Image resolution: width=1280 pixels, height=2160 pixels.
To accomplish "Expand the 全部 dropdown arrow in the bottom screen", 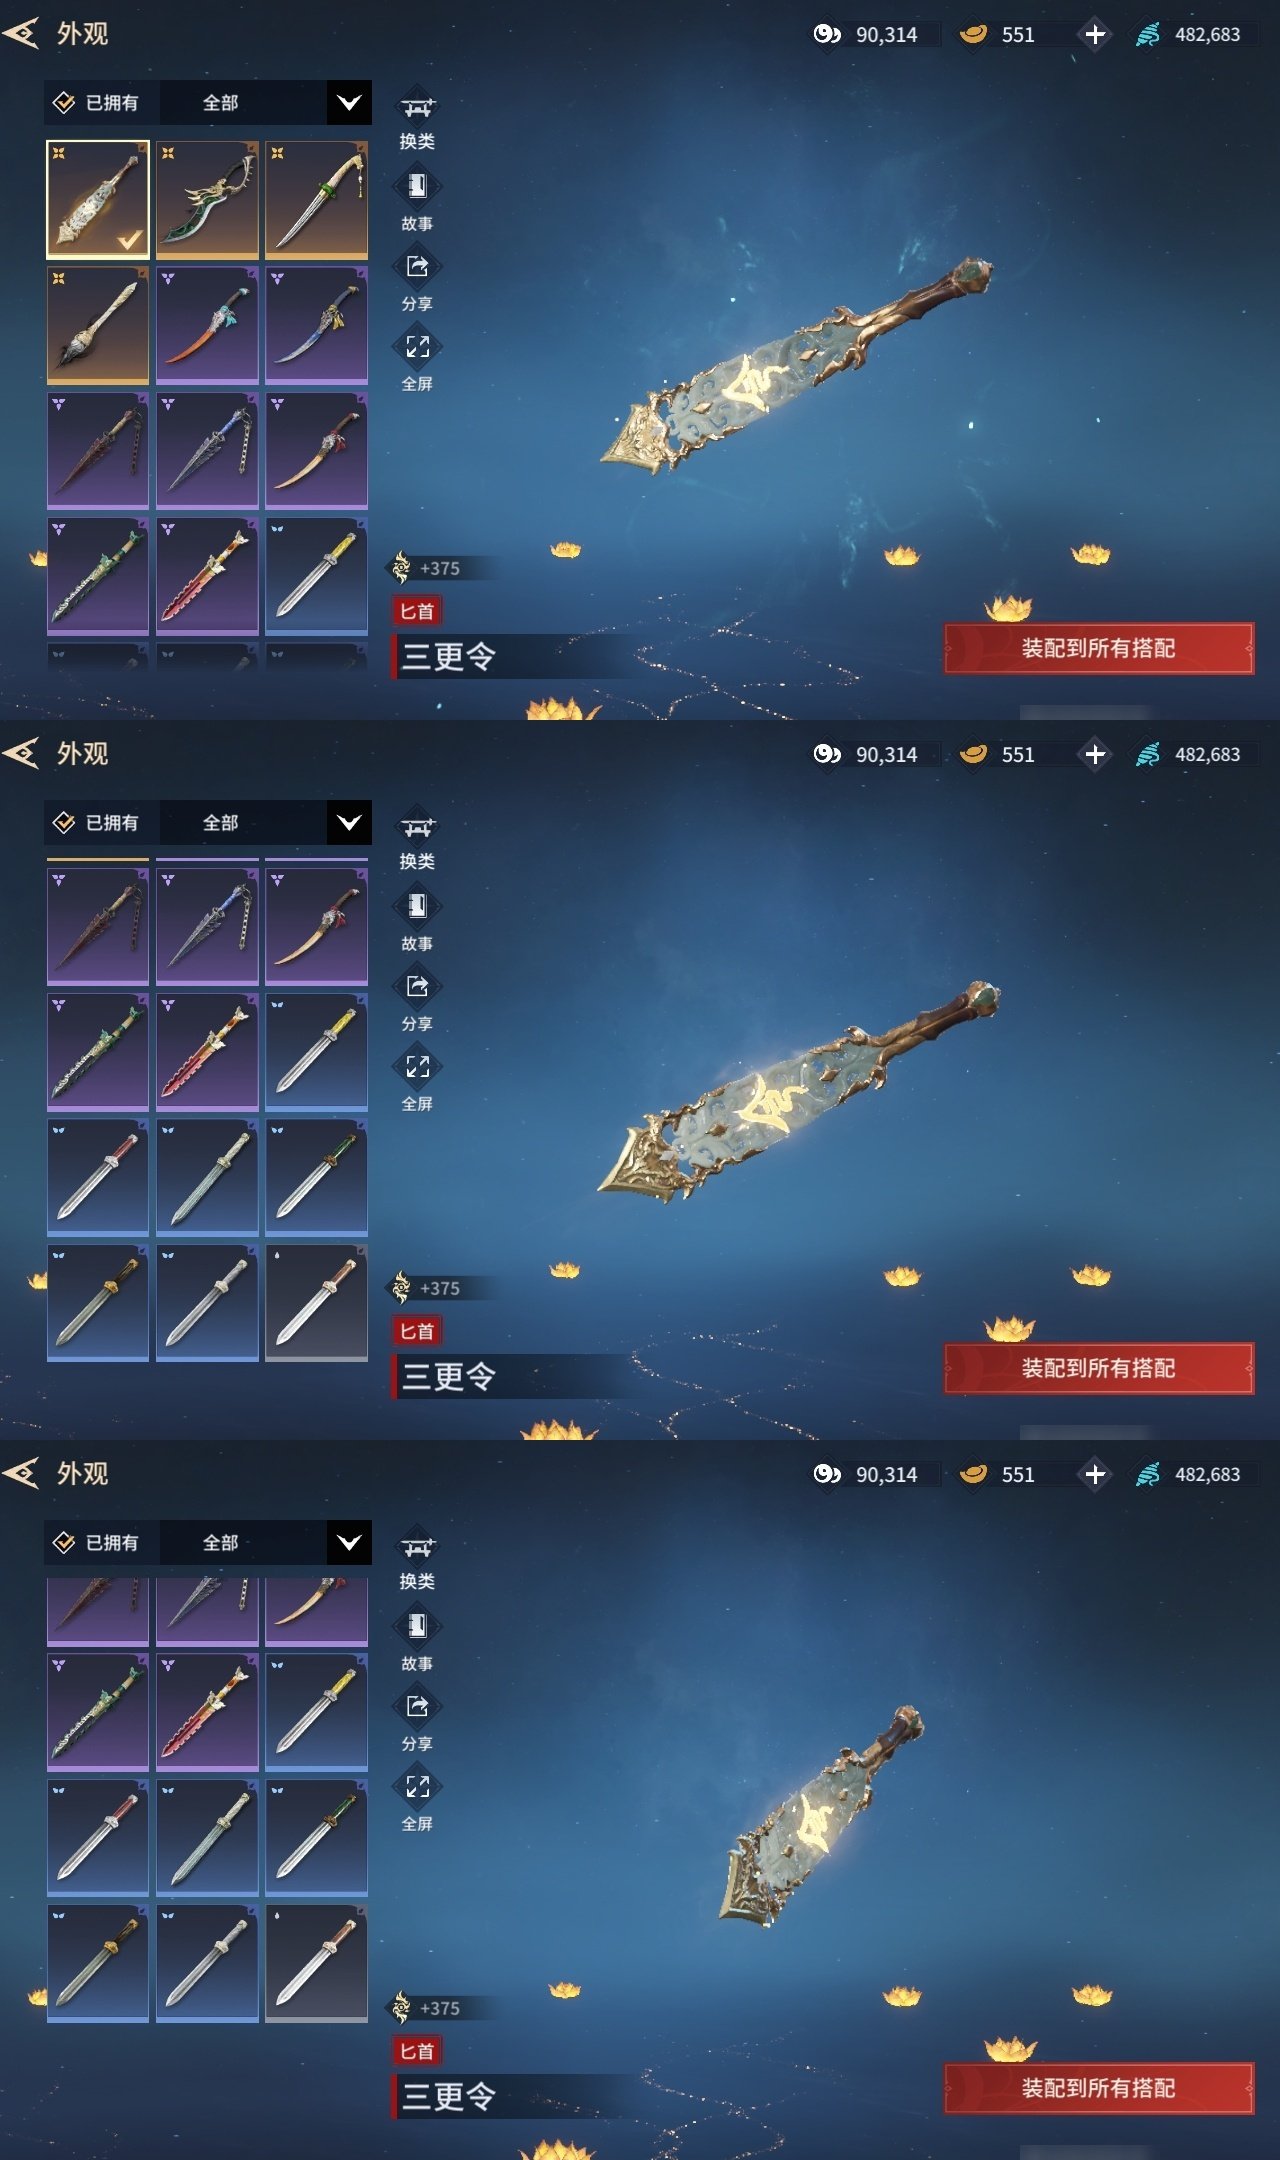I will (x=349, y=1543).
